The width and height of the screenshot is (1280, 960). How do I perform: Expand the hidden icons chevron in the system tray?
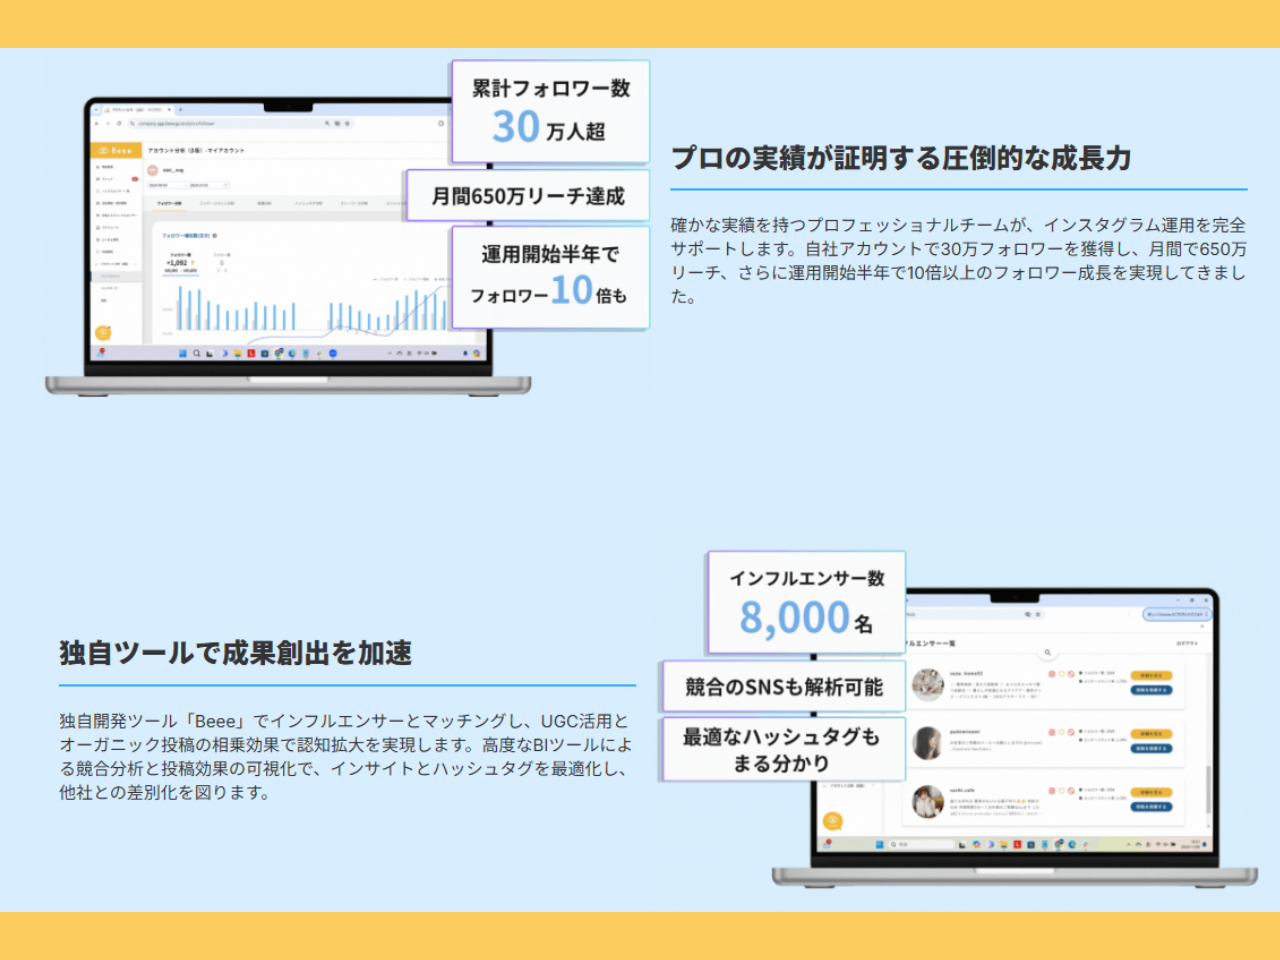388,353
